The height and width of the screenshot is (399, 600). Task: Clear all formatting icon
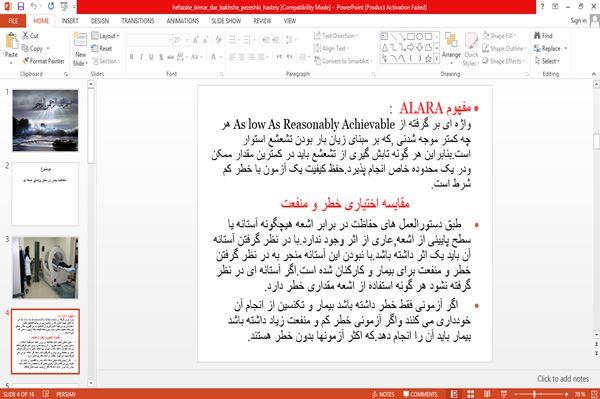click(218, 40)
